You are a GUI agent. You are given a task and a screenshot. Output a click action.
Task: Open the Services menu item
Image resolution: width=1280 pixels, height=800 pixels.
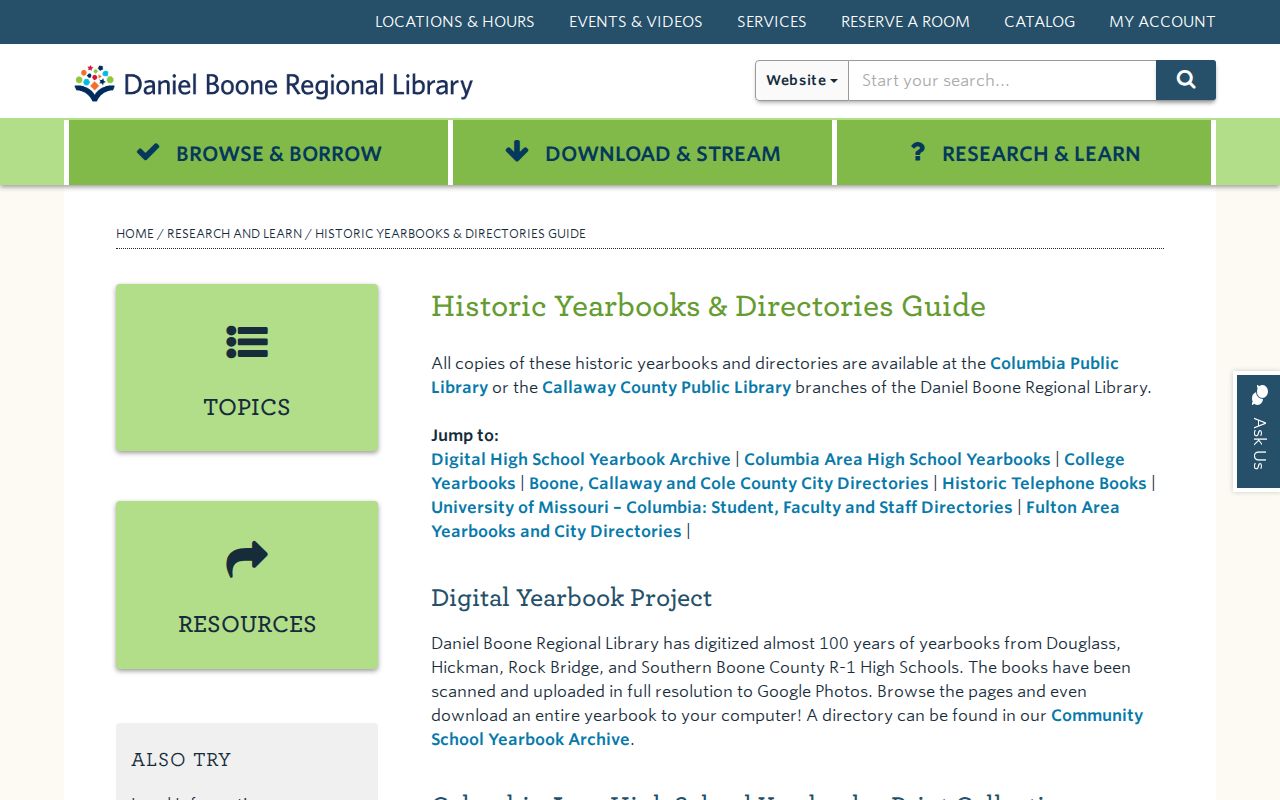point(772,21)
